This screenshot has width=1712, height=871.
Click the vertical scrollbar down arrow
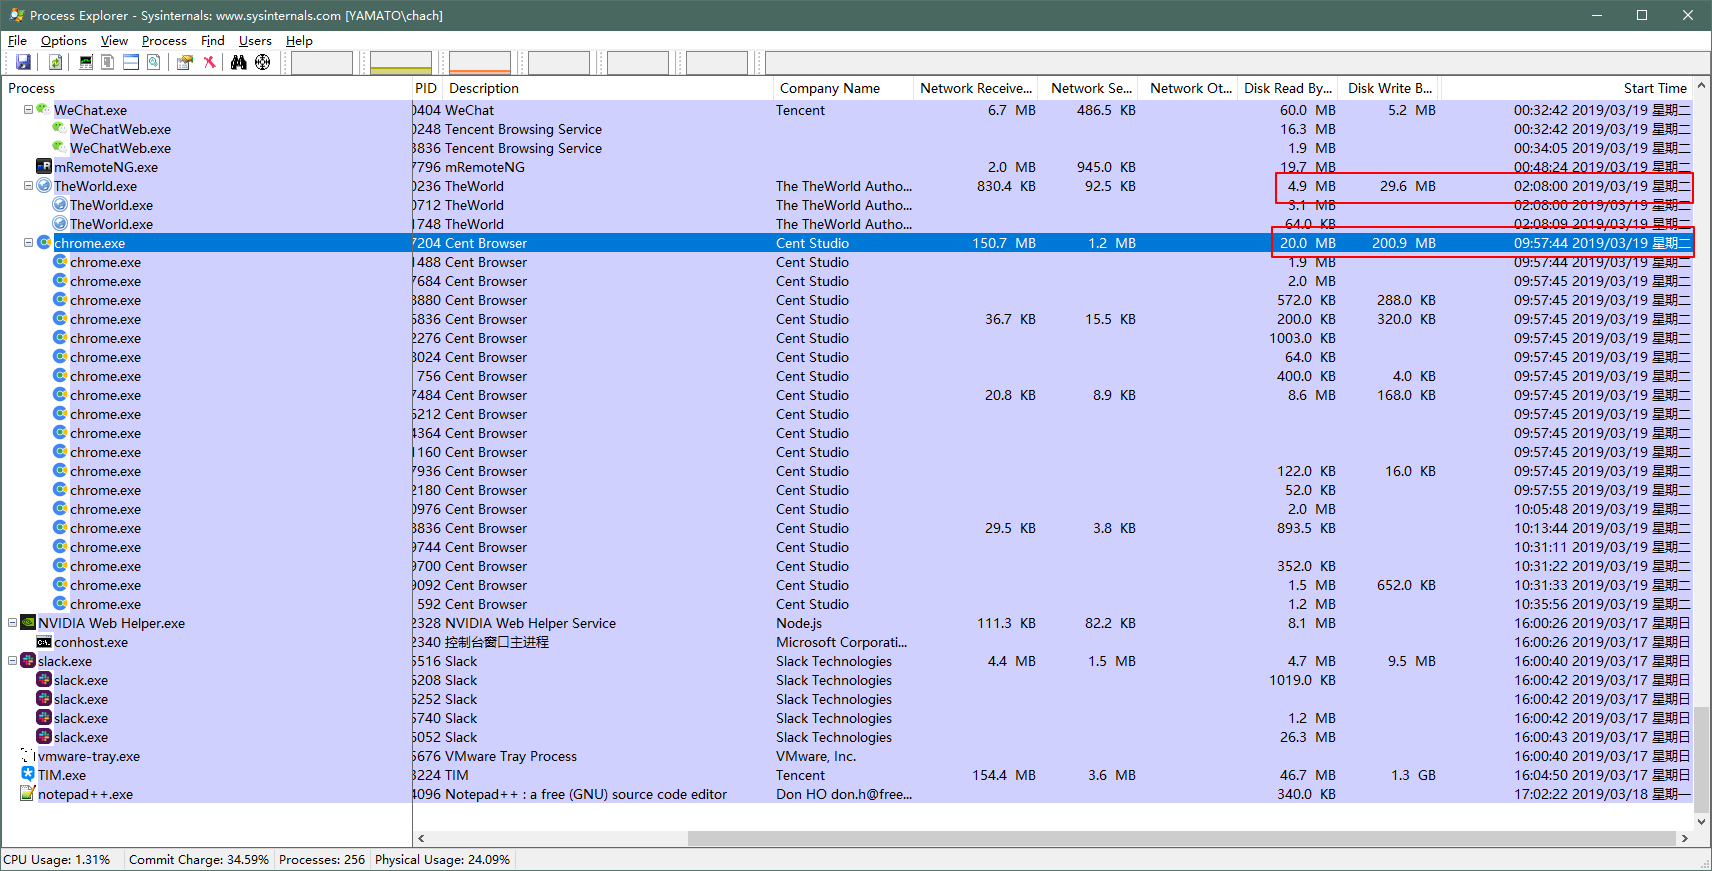pyautogui.click(x=1702, y=821)
